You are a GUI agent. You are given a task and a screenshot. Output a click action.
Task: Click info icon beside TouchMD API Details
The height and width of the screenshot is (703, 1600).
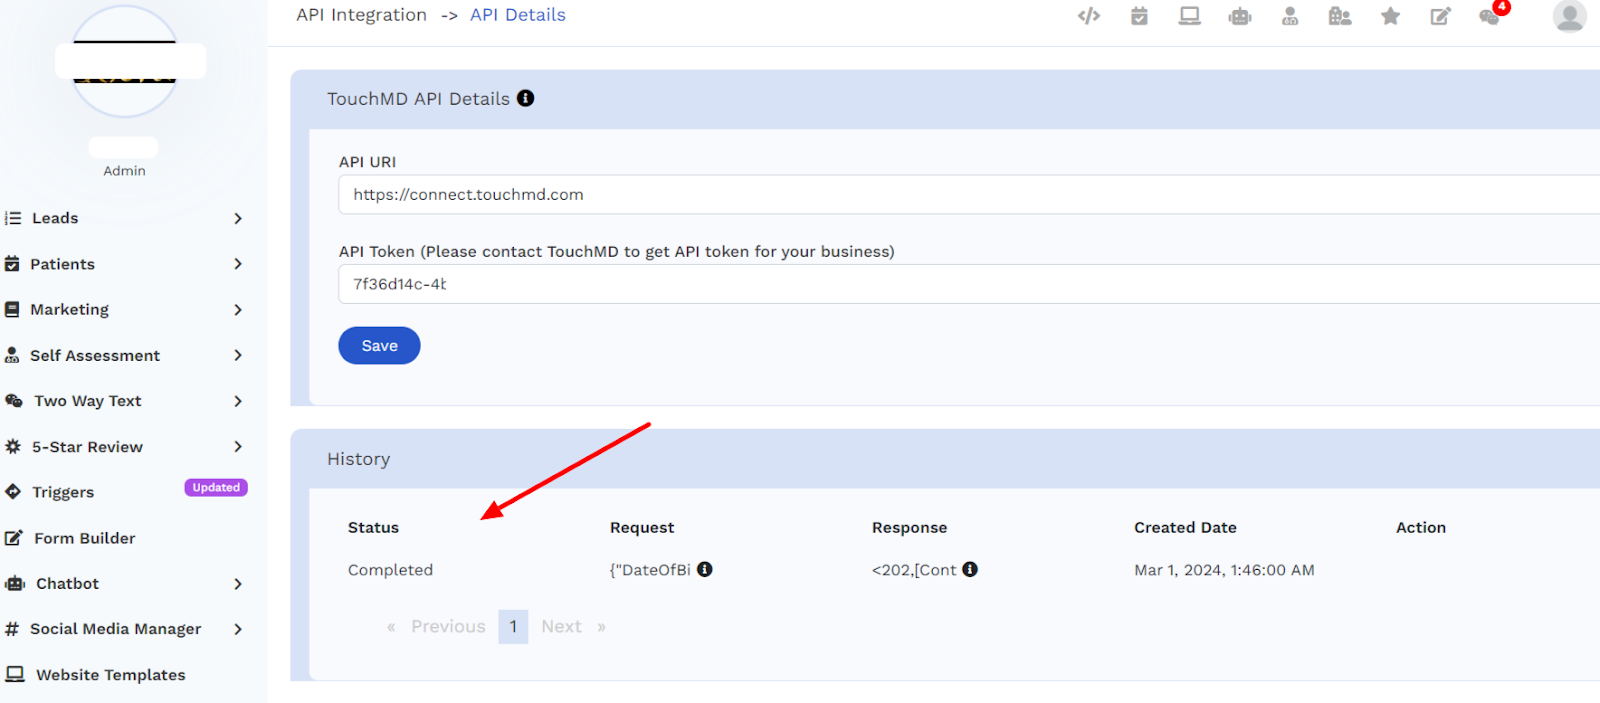[x=525, y=98]
